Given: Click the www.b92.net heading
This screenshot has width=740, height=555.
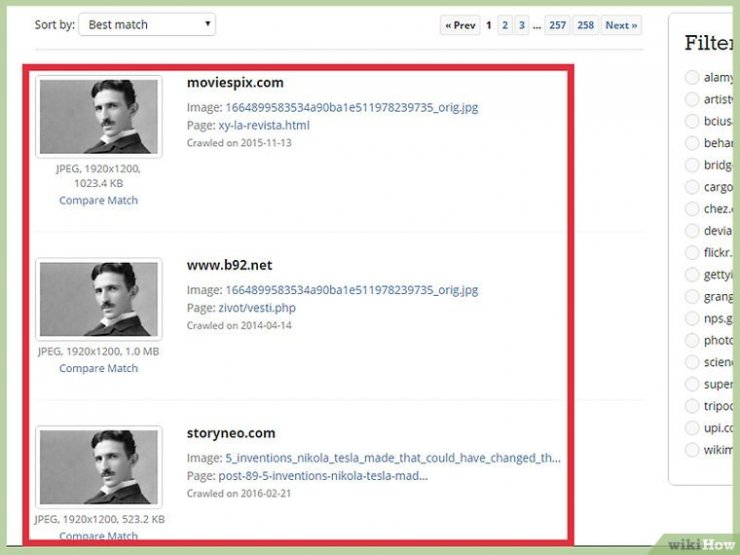Looking at the screenshot, I should pos(229,265).
